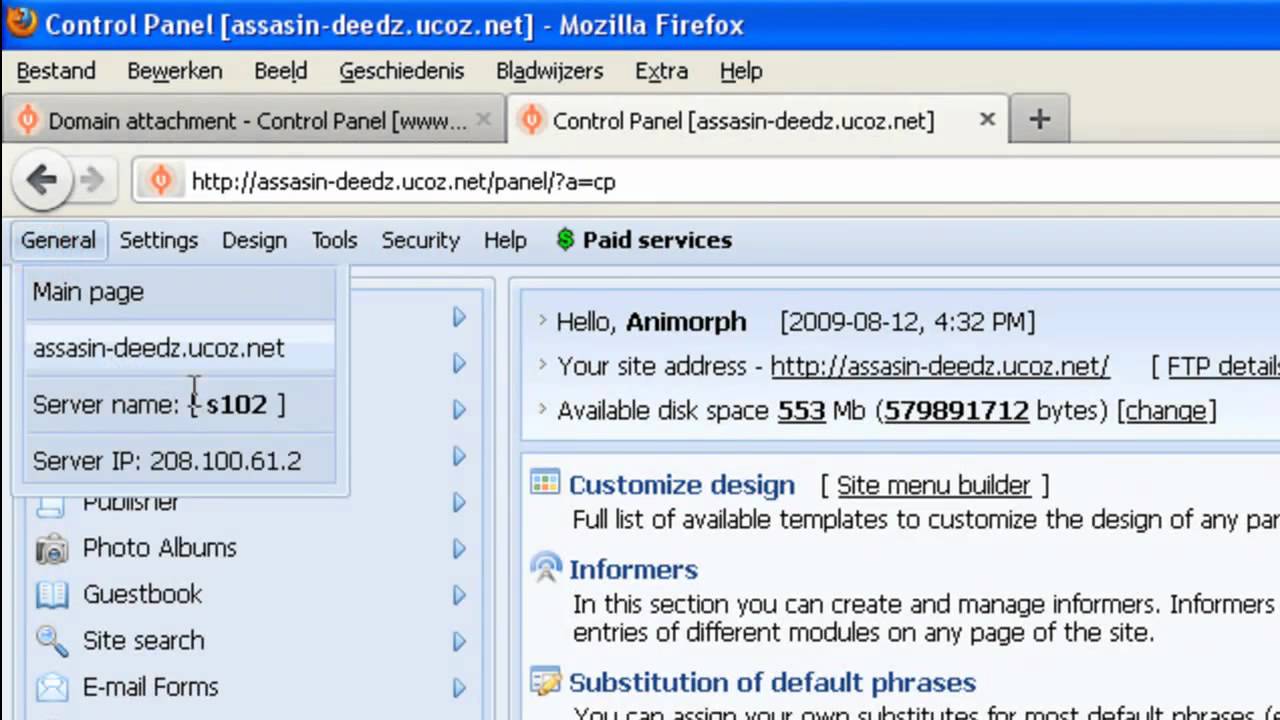1280x720 pixels.
Task: Click the Publisher module icon
Action: [x=51, y=504]
